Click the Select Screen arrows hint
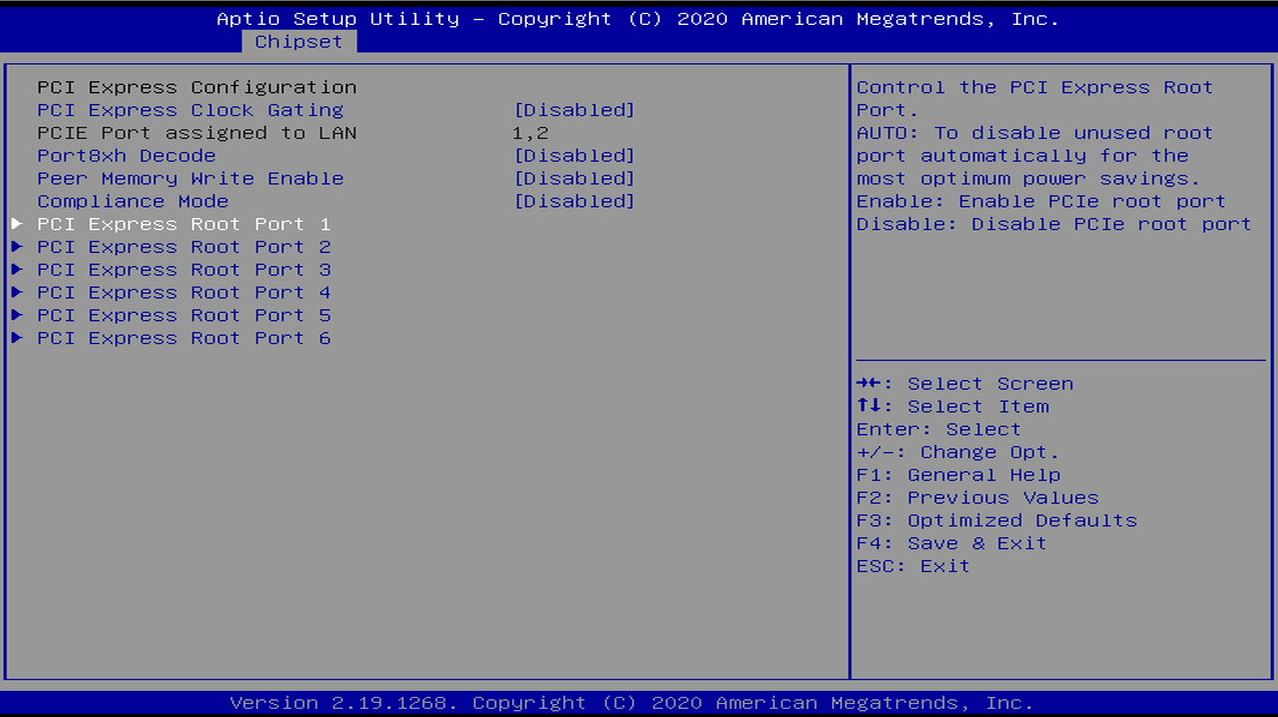1278x717 pixels. click(x=965, y=384)
